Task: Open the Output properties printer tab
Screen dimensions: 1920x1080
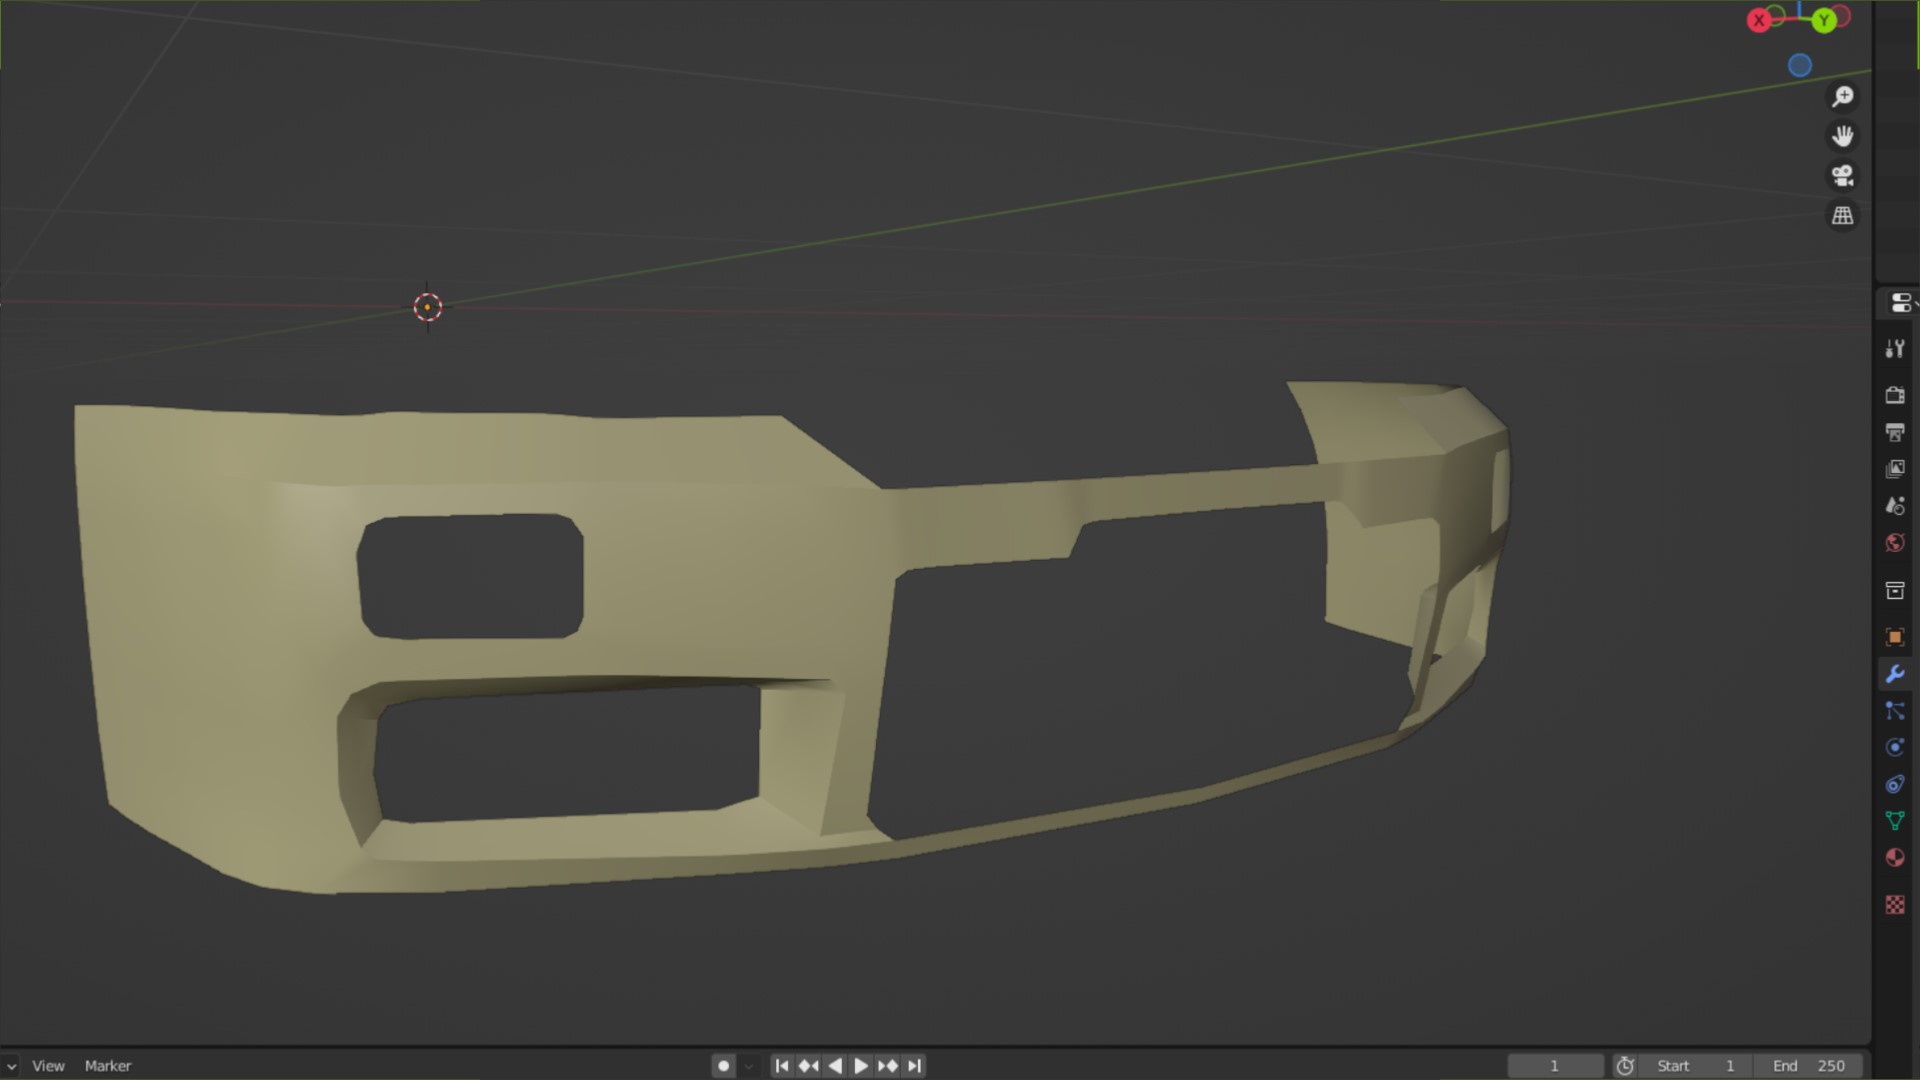Action: coord(1894,432)
